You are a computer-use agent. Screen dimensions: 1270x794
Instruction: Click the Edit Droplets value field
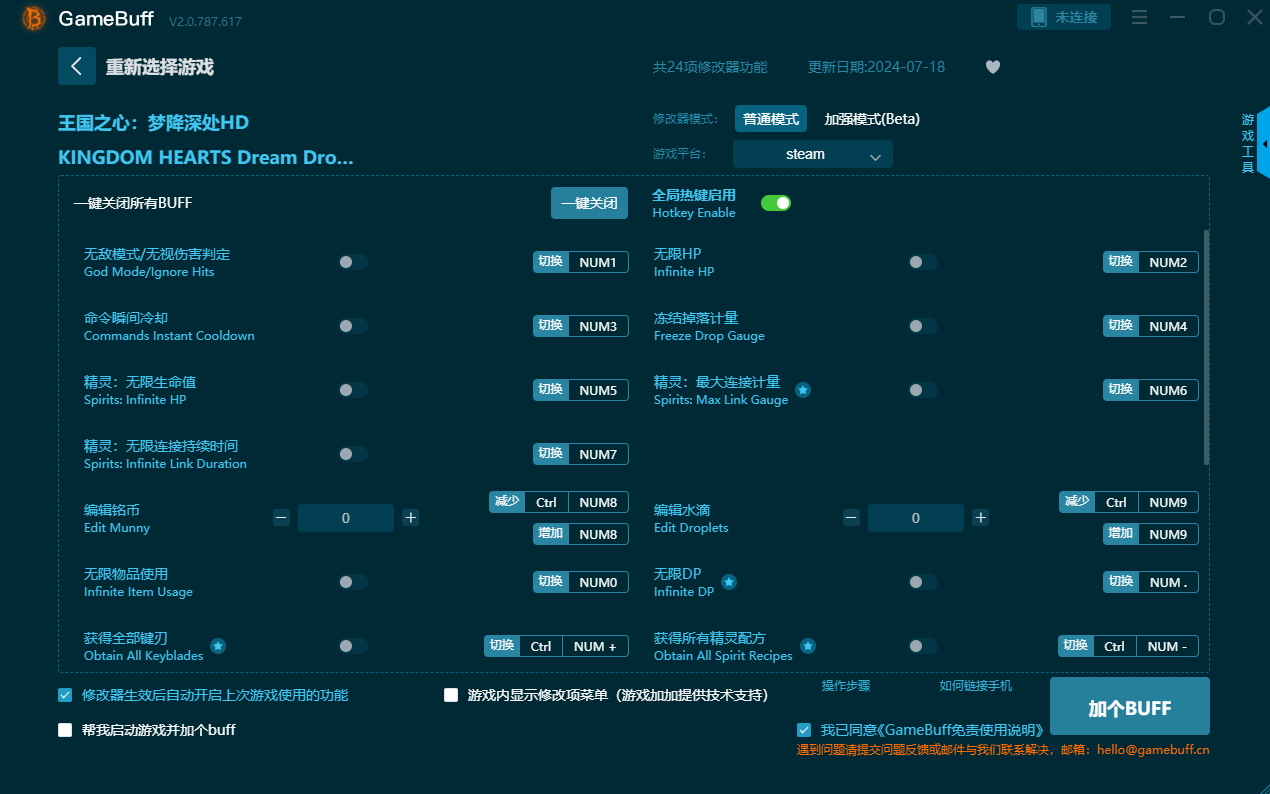pyautogui.click(x=916, y=518)
